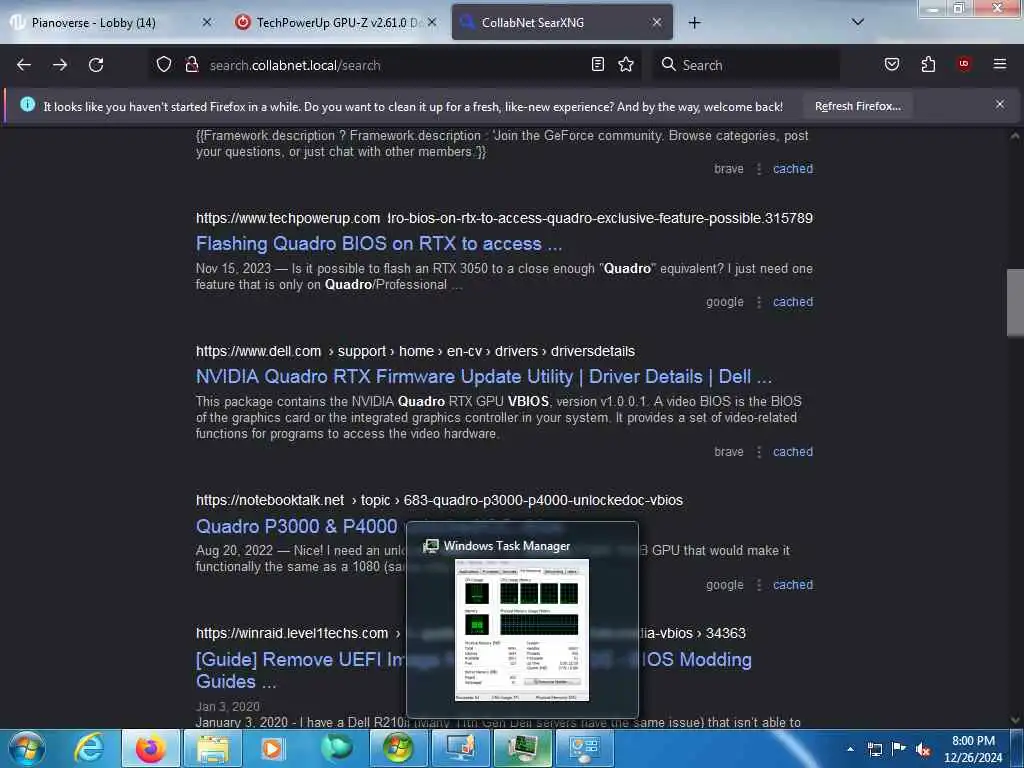Open cached copy of notebooktalk result
The height and width of the screenshot is (768, 1024).
[x=793, y=584]
